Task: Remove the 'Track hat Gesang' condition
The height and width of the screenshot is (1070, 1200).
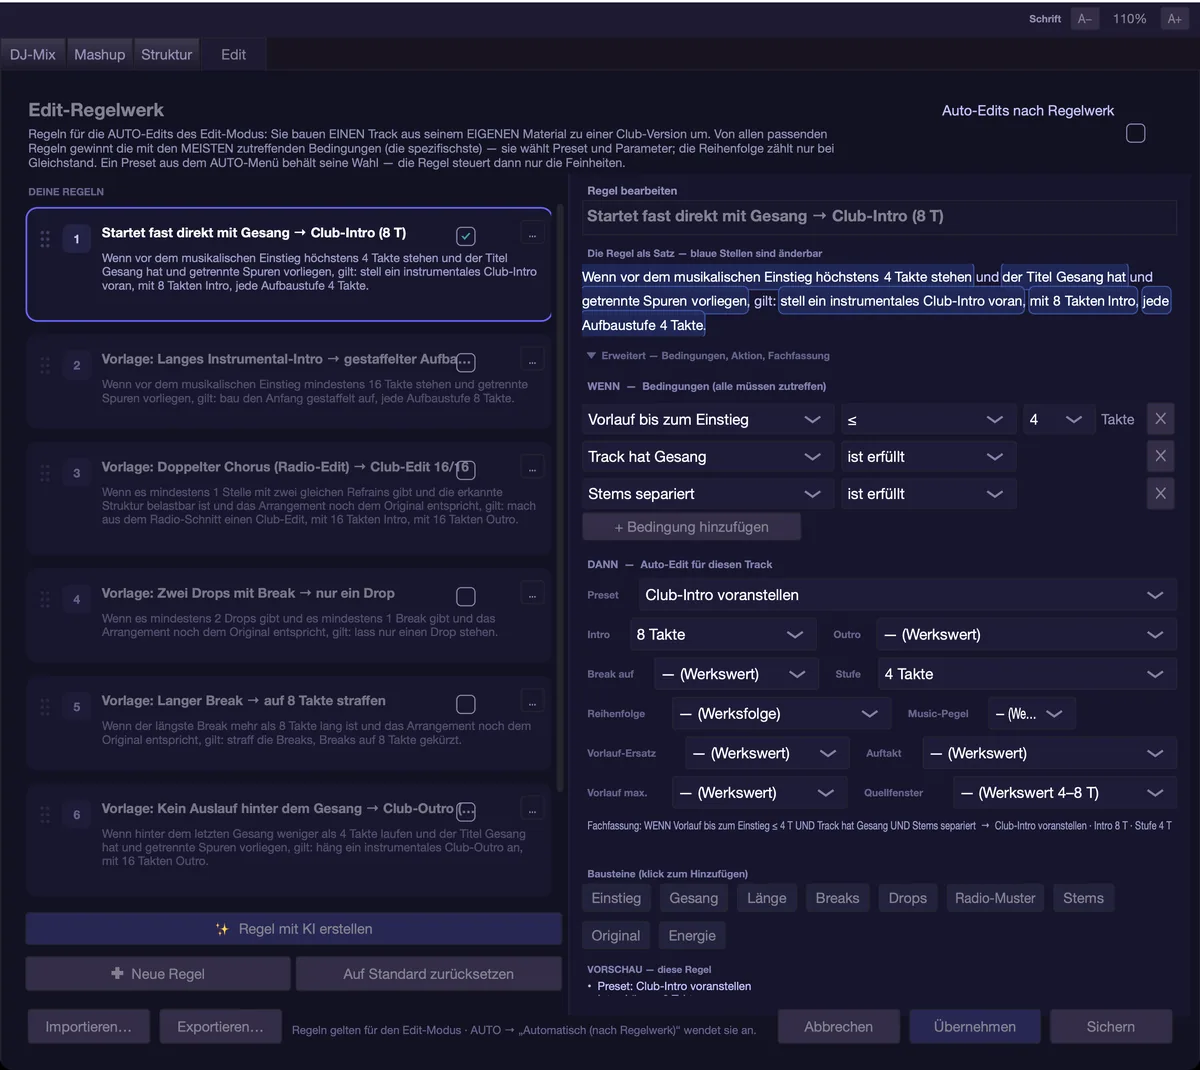Action: pyautogui.click(x=1160, y=456)
